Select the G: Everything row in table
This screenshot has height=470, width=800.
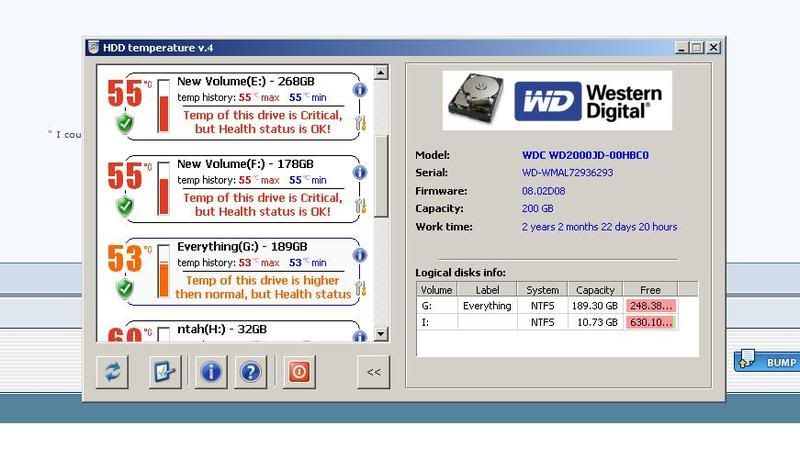(x=487, y=306)
